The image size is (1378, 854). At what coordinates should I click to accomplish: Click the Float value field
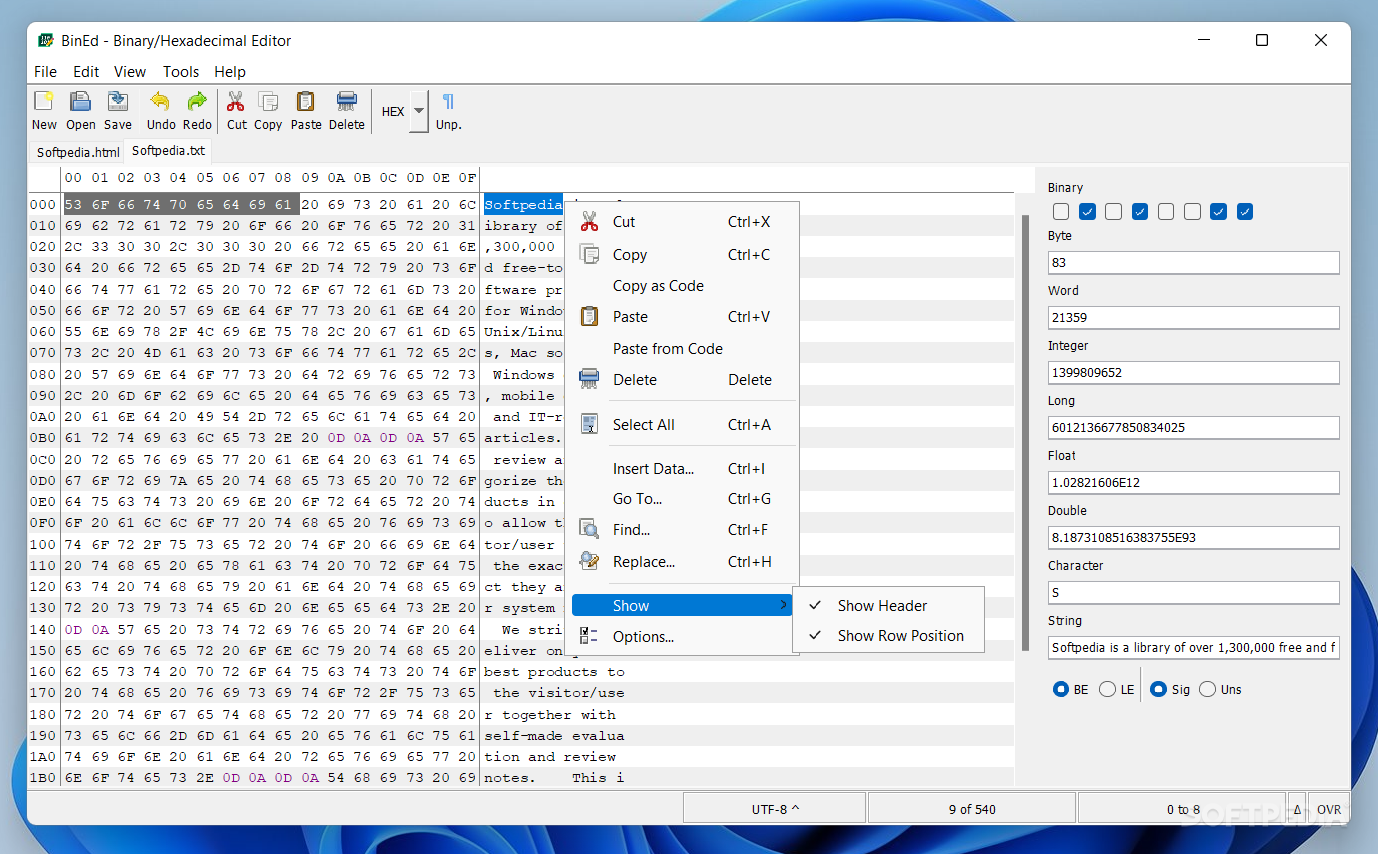1193,483
